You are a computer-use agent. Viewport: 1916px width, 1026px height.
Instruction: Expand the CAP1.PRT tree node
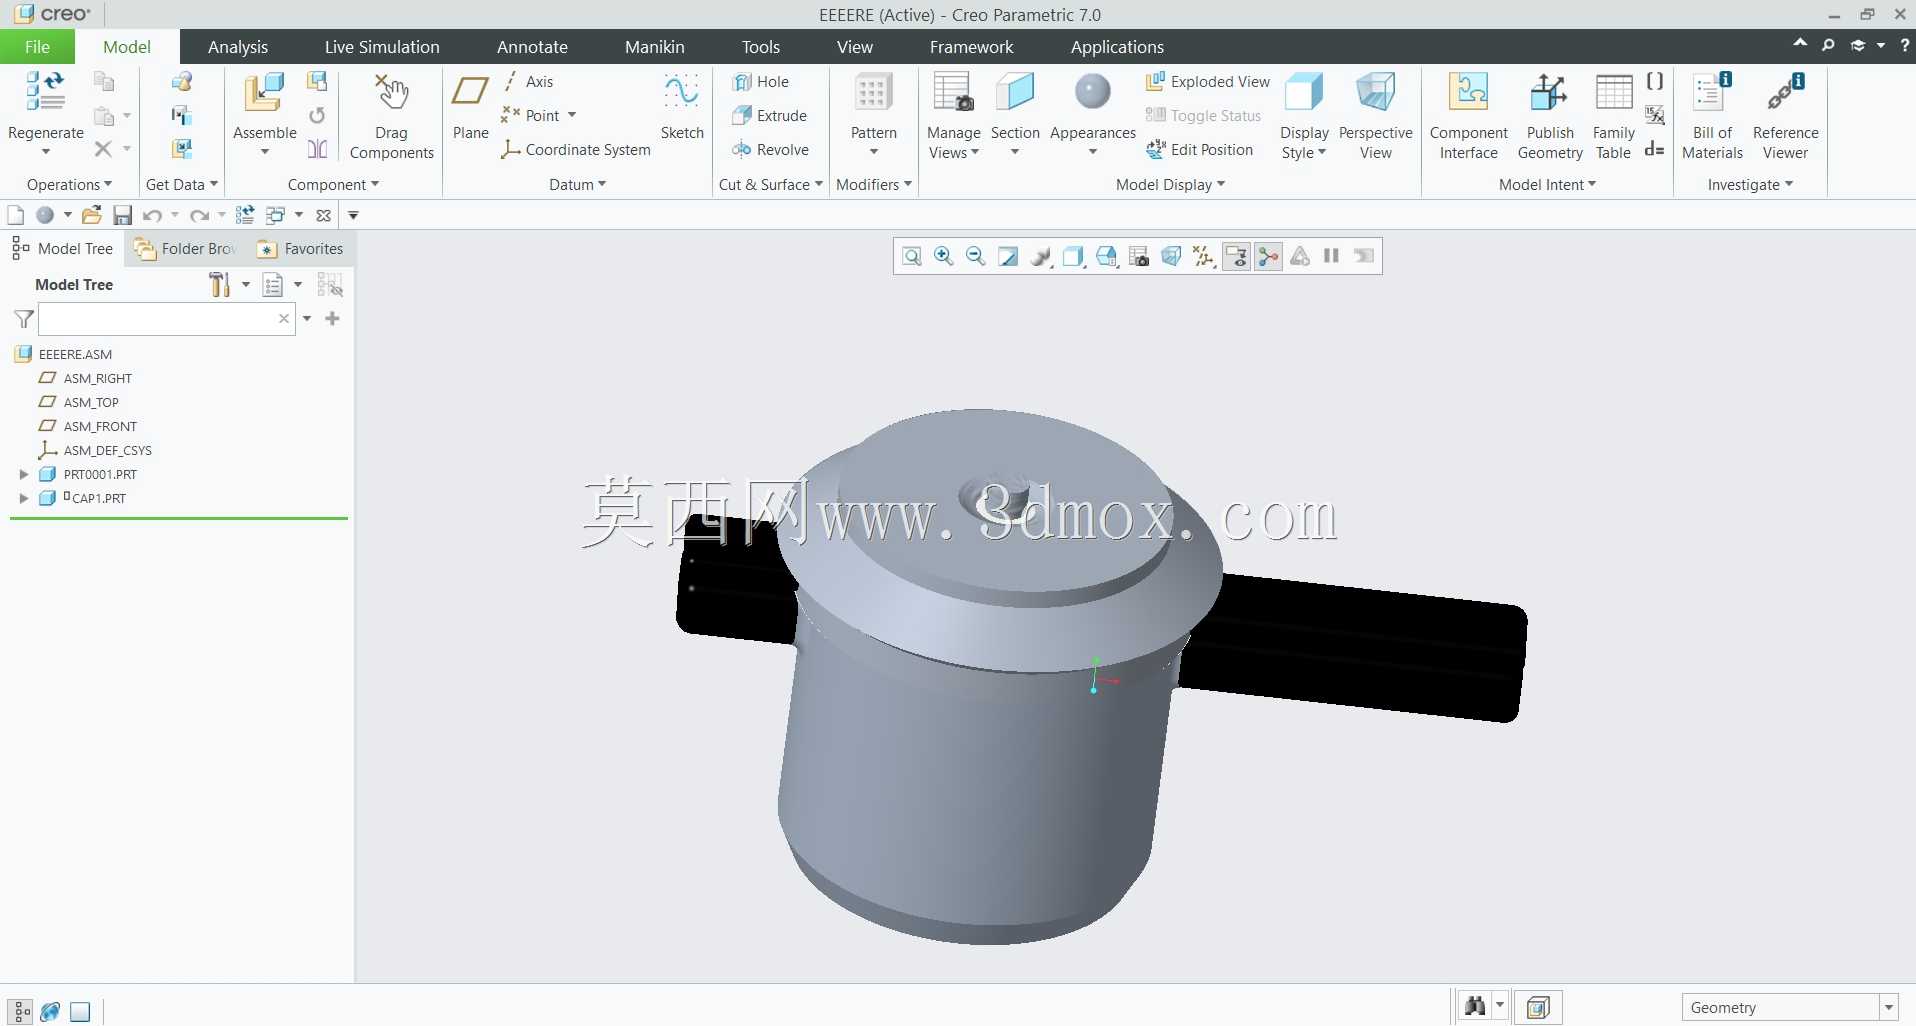tap(24, 498)
